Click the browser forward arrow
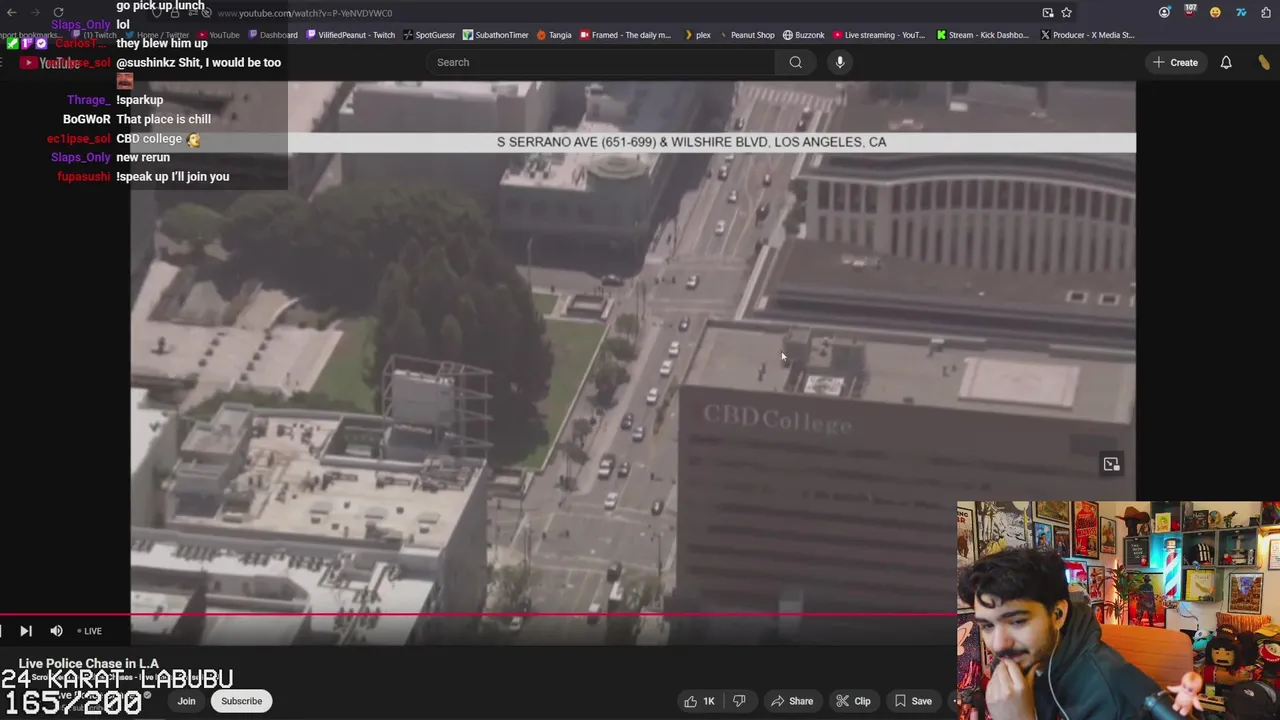1280x720 pixels. point(35,13)
